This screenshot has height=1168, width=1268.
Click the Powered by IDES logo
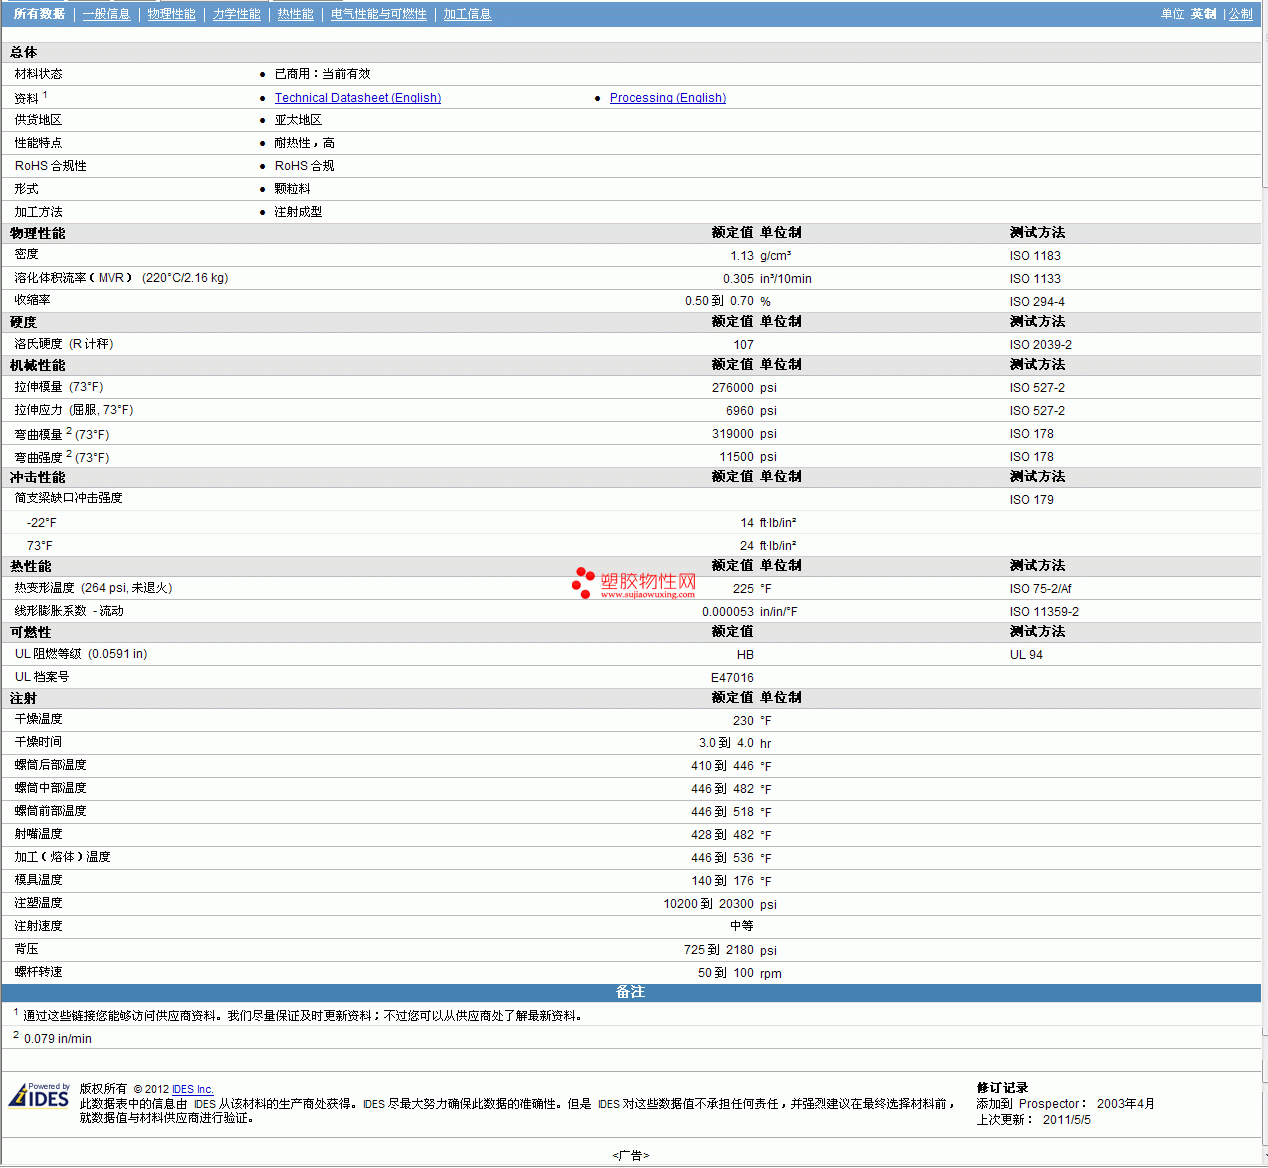[x=40, y=1096]
